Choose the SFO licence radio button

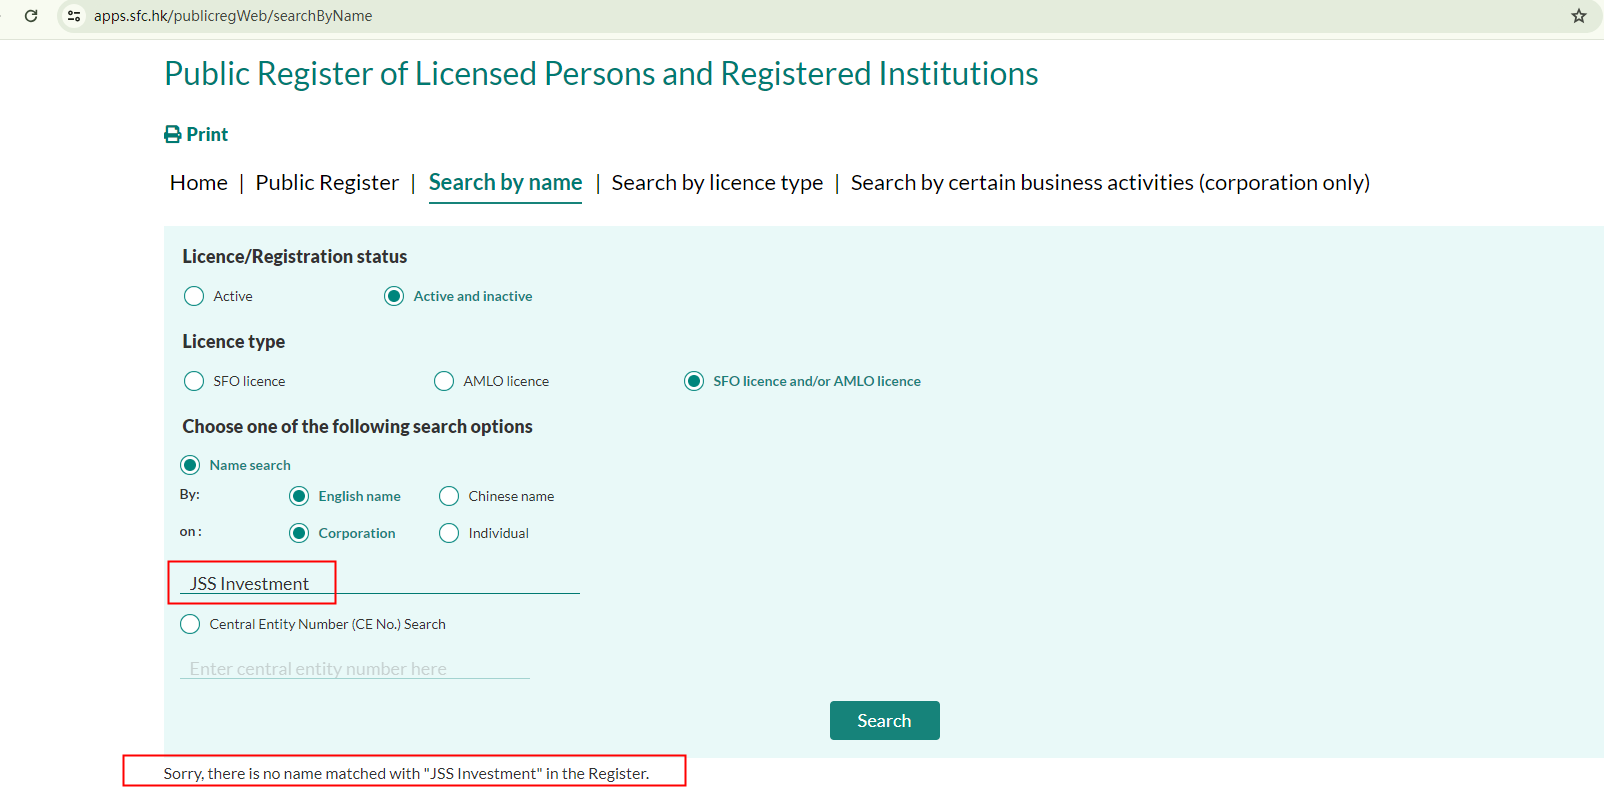pos(194,381)
